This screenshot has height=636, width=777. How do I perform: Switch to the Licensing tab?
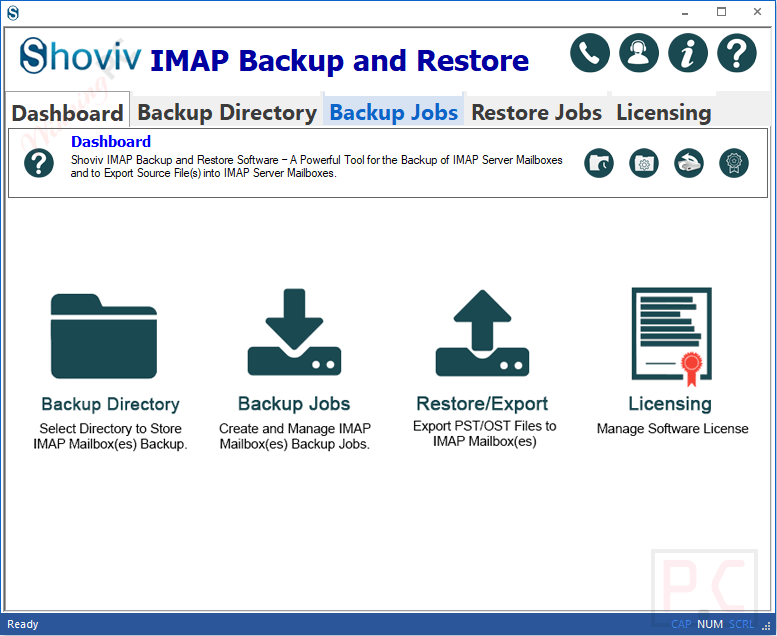[664, 113]
